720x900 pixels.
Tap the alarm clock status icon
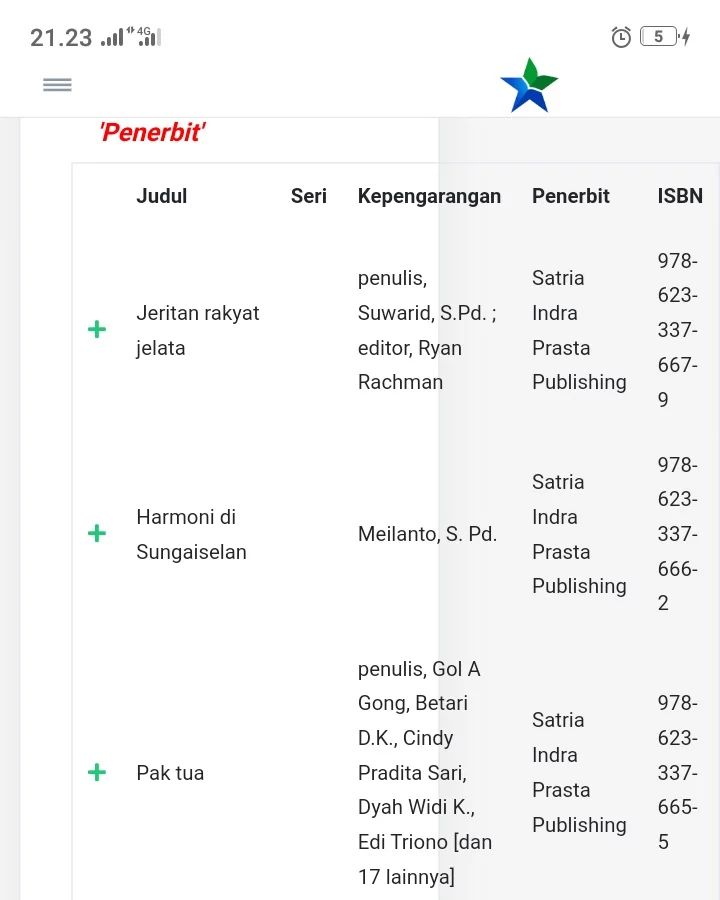click(x=621, y=37)
